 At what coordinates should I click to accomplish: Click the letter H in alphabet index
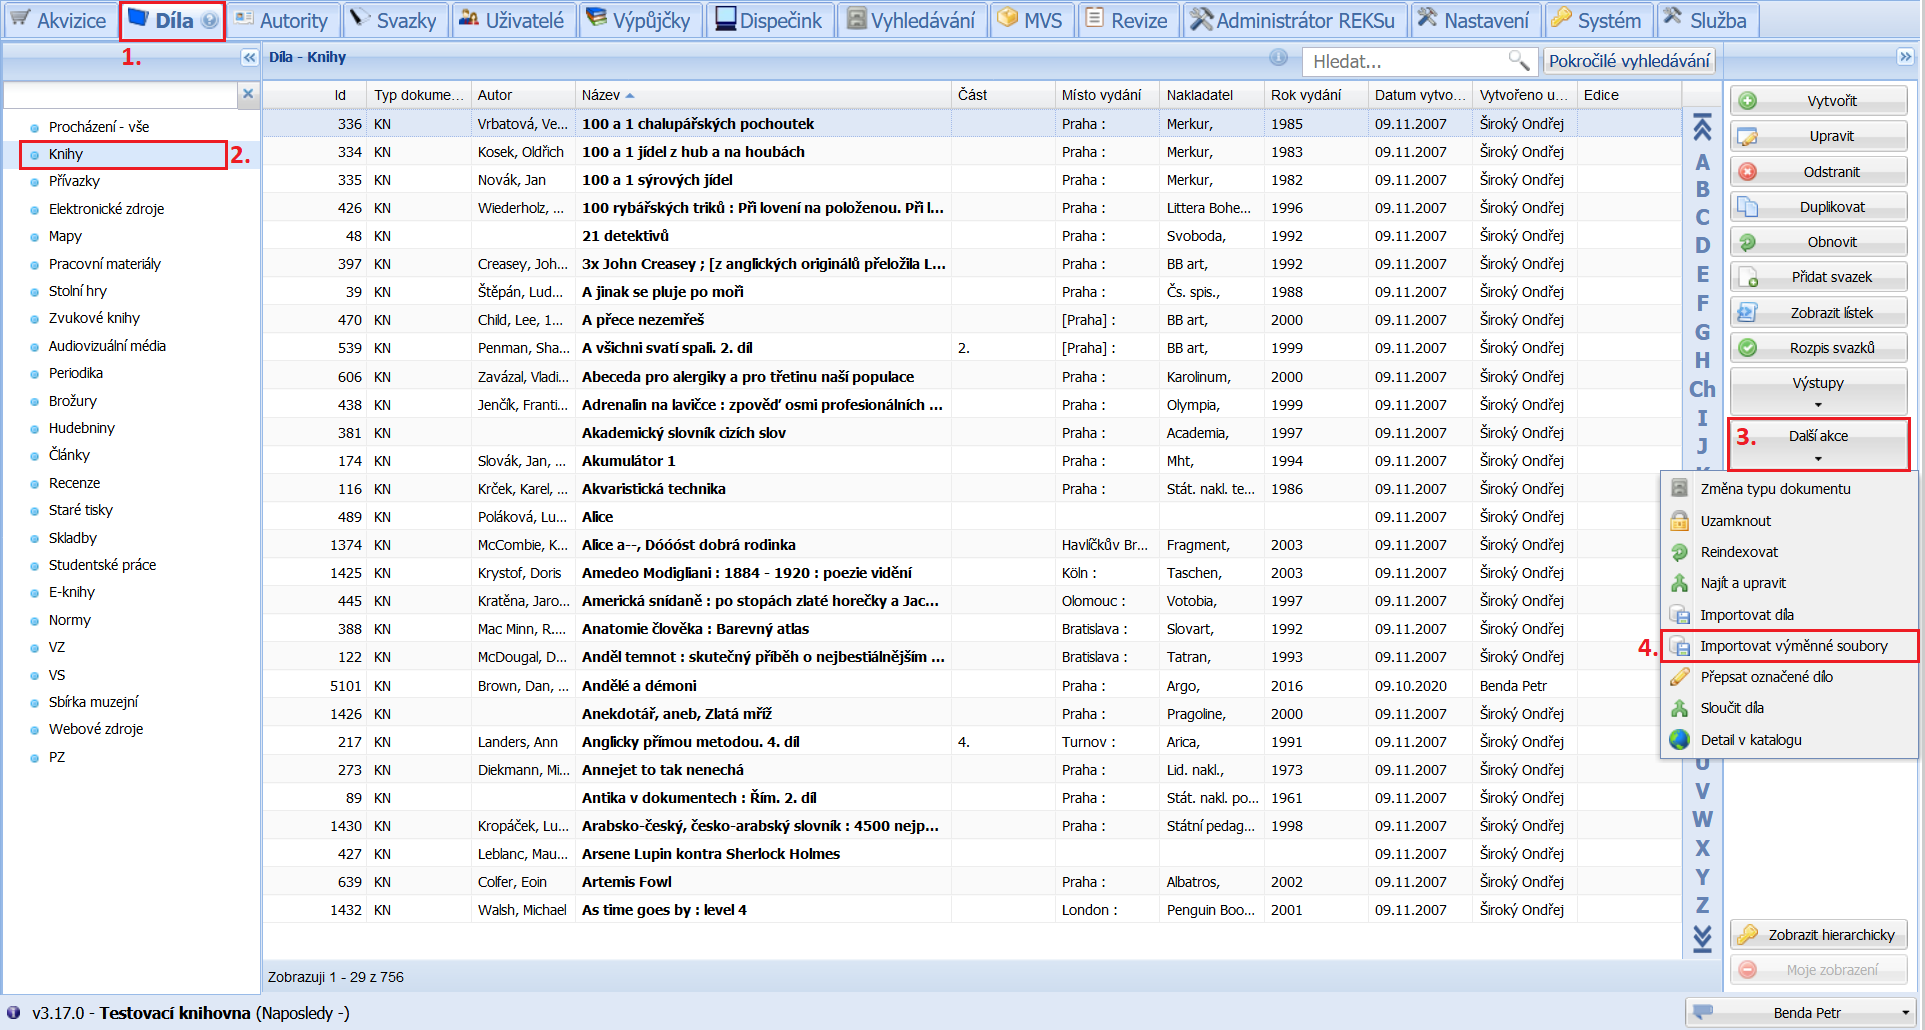[1702, 360]
